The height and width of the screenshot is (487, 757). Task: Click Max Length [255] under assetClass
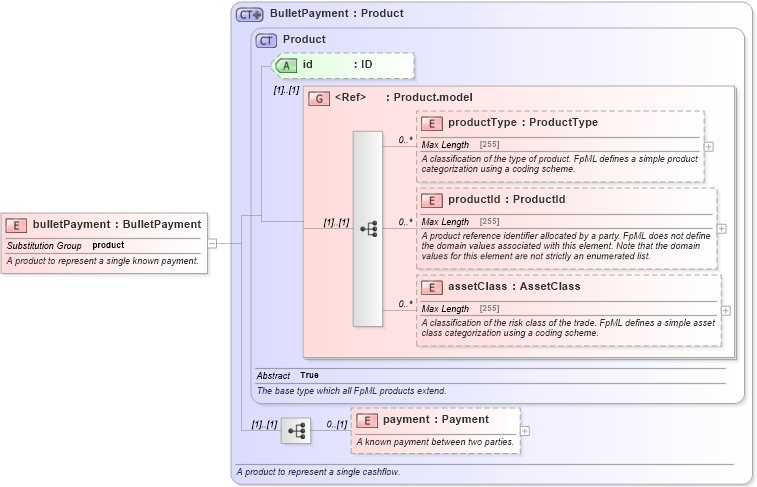461,309
